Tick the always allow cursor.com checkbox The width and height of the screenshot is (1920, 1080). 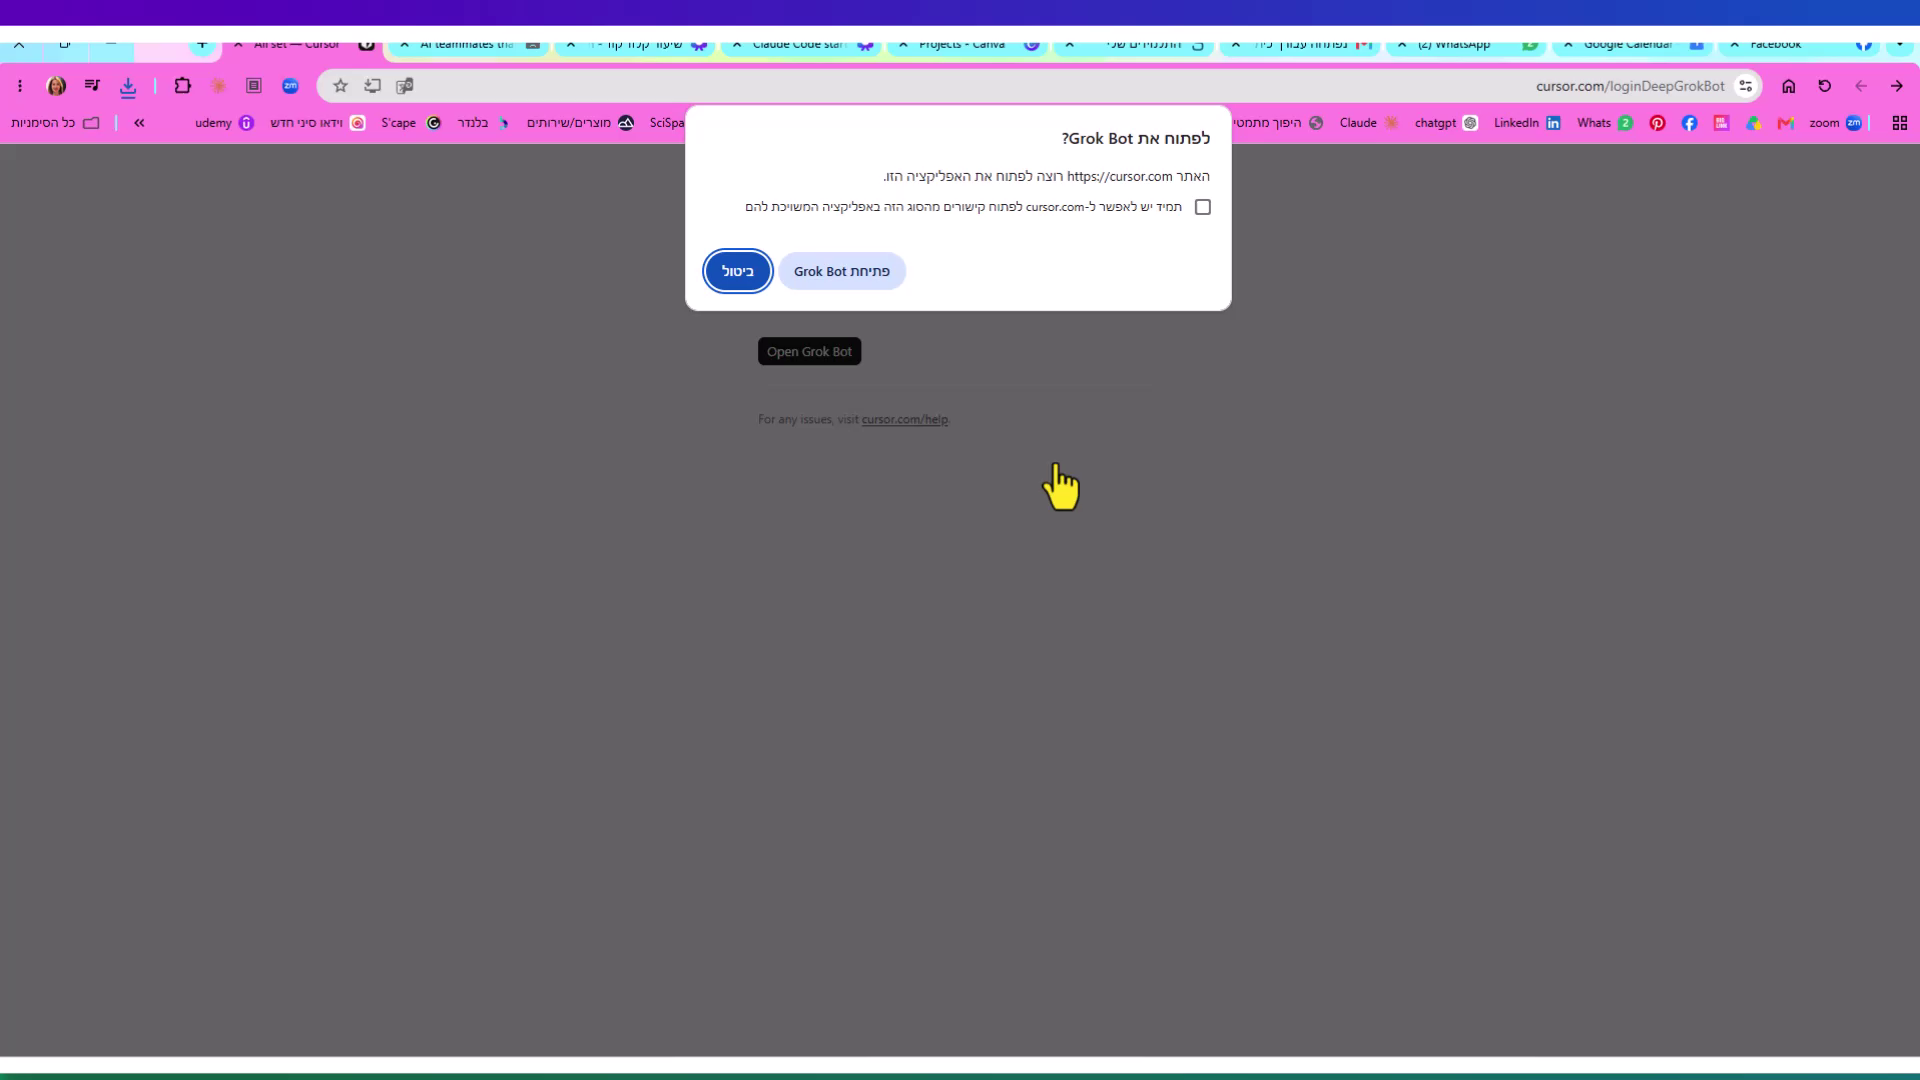tap(1203, 207)
